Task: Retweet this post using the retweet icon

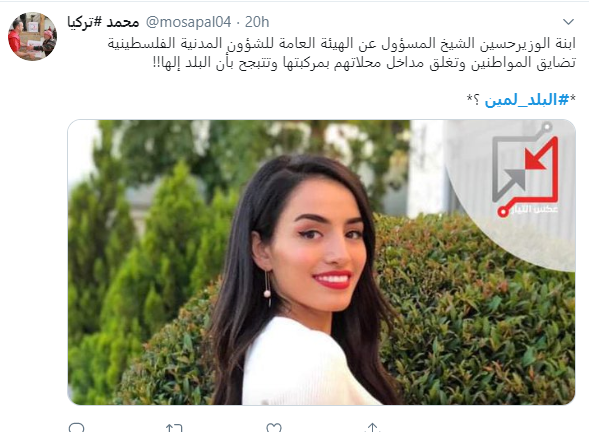Action: [174, 427]
